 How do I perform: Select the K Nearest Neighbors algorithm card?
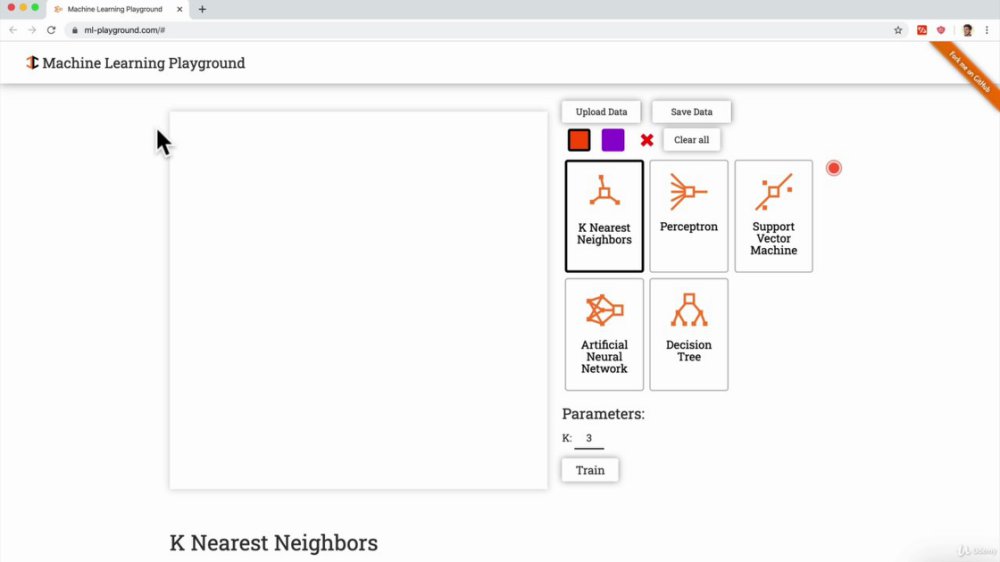[604, 216]
